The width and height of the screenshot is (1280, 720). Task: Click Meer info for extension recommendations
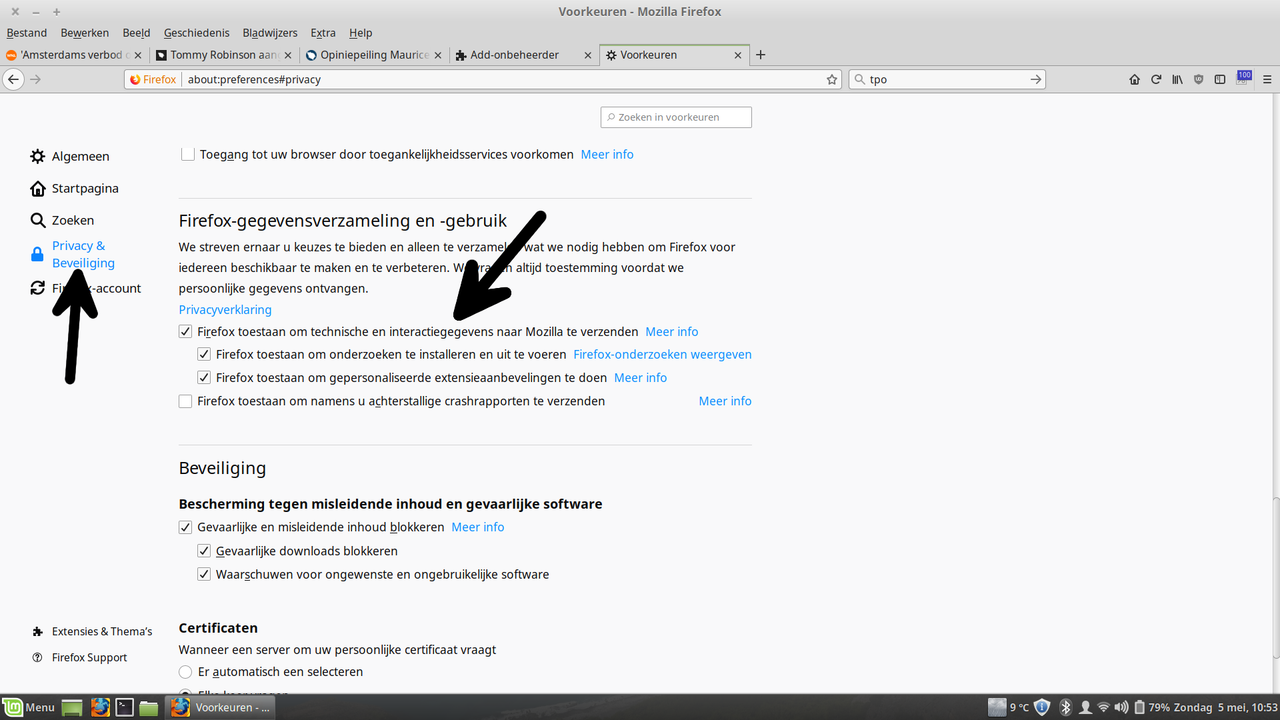coord(640,377)
